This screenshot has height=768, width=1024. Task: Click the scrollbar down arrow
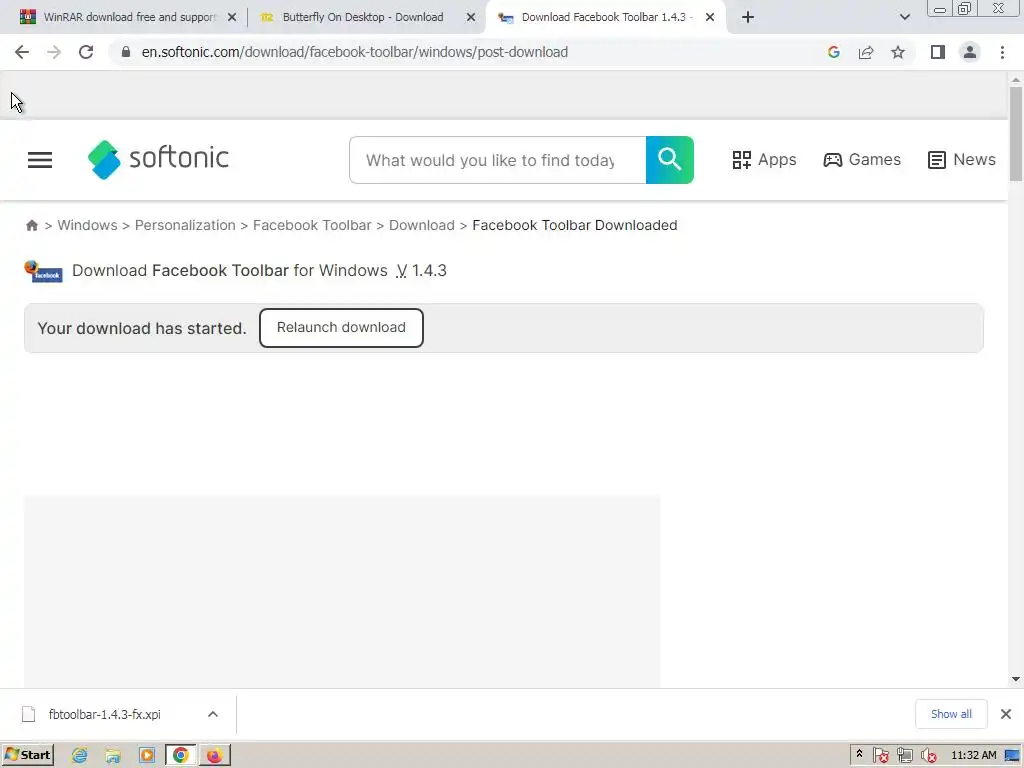click(1016, 679)
